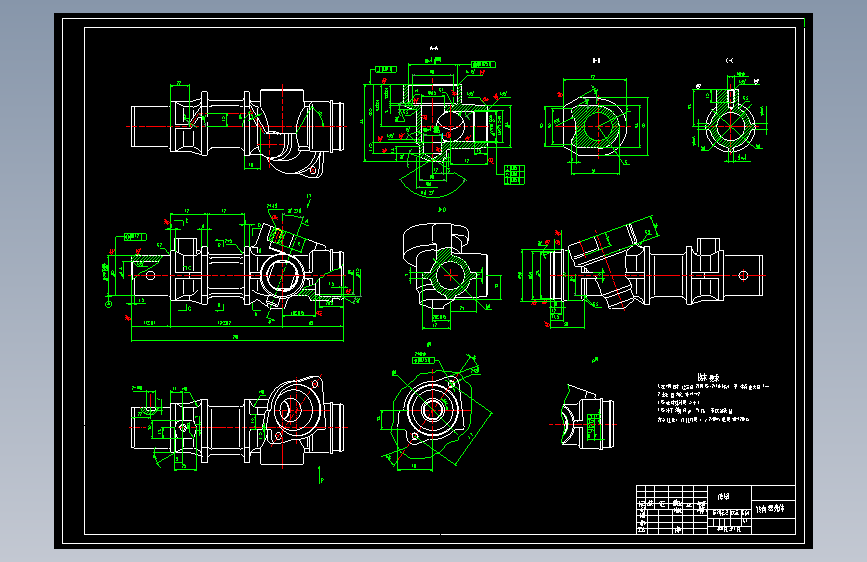Click the technical requirements notes block
867x562 pixels.
point(712,398)
